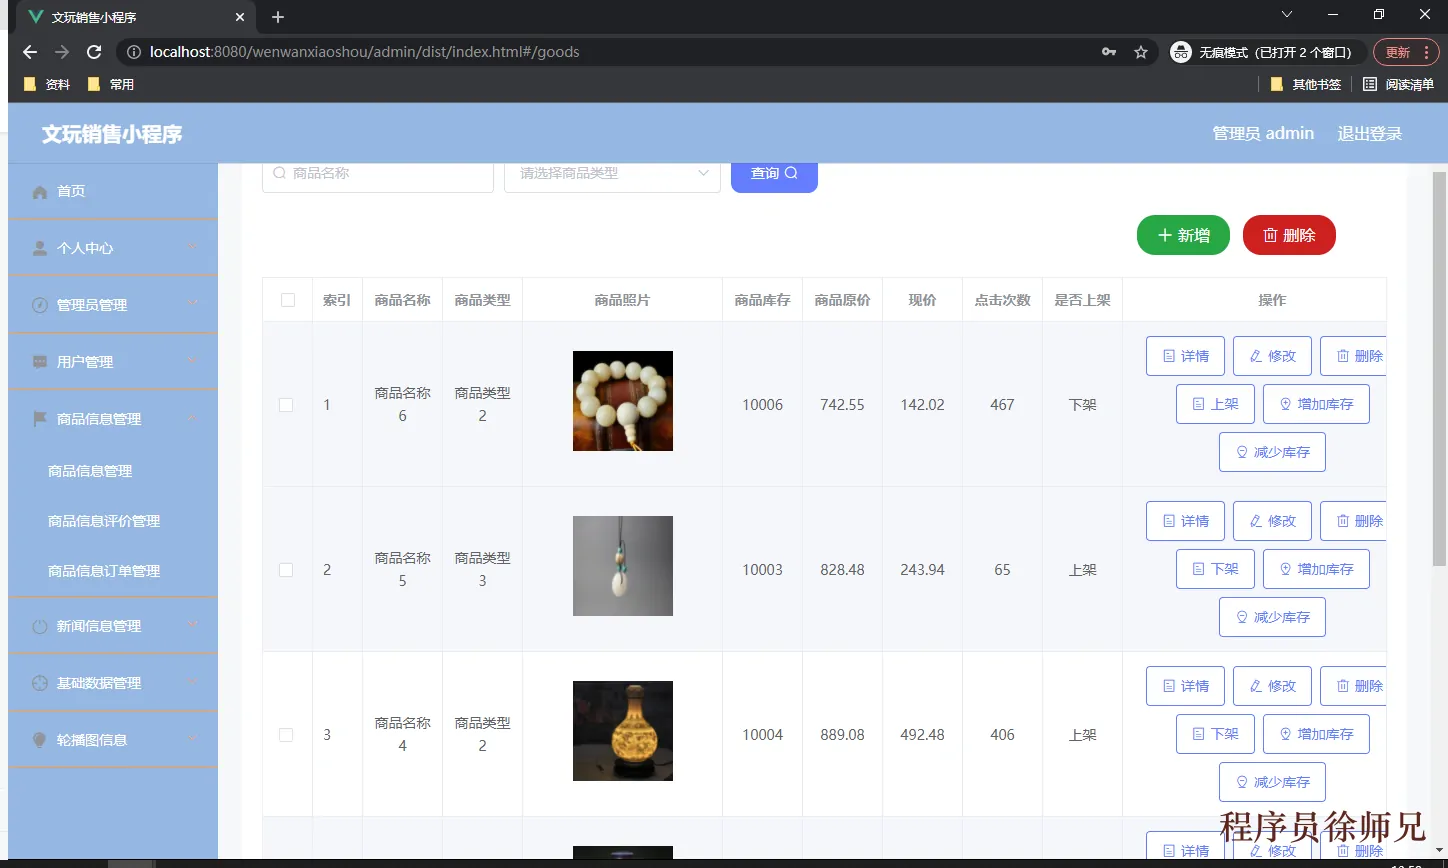
Task: Expand the 基础数据管理 menu arrow
Action: pos(192,682)
